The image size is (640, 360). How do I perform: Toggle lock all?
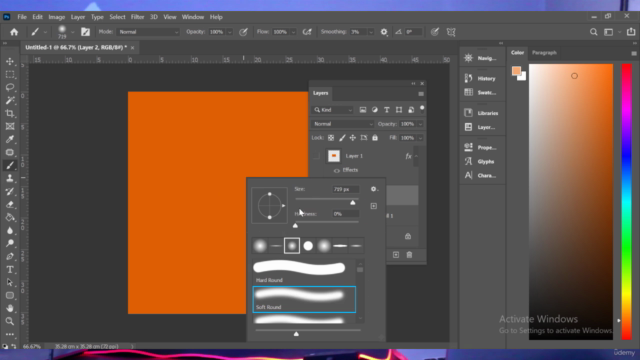pyautogui.click(x=375, y=138)
